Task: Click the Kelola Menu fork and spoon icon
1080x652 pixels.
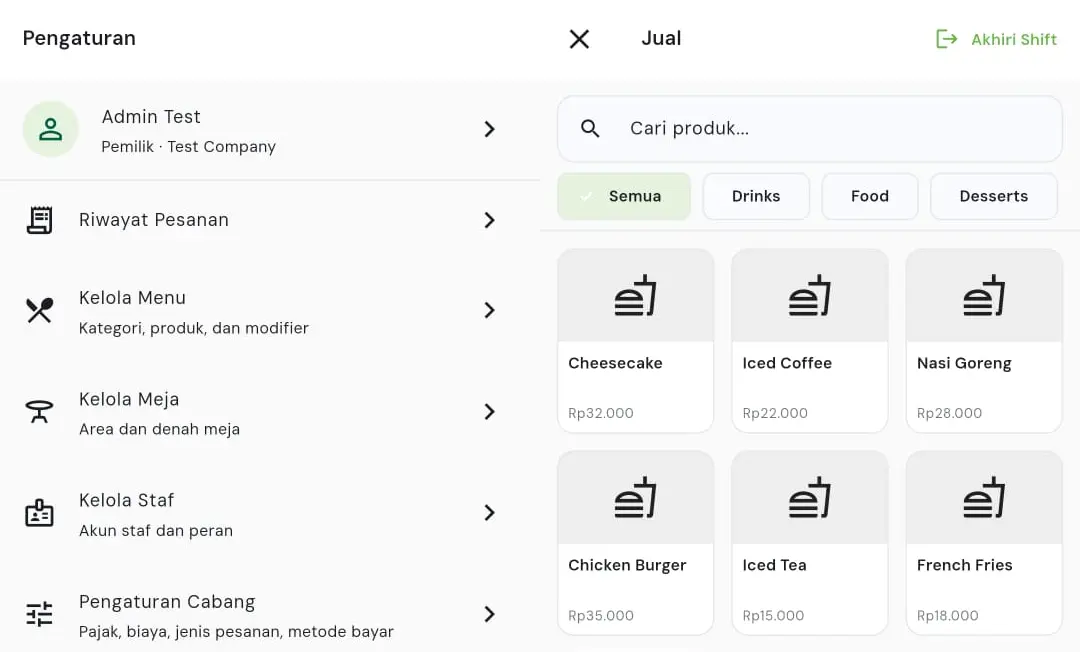Action: point(39,311)
